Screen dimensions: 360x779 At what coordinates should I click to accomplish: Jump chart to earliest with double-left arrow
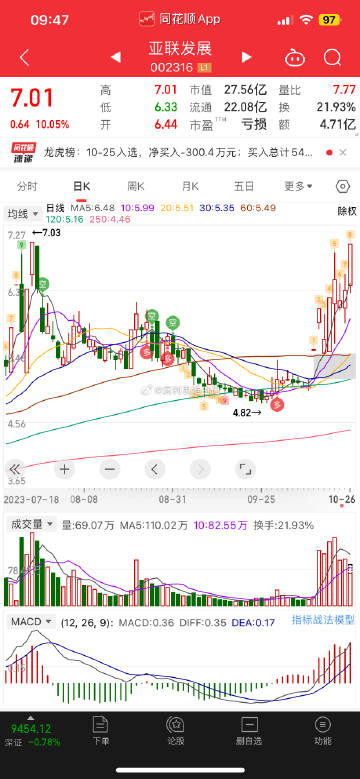(15, 468)
